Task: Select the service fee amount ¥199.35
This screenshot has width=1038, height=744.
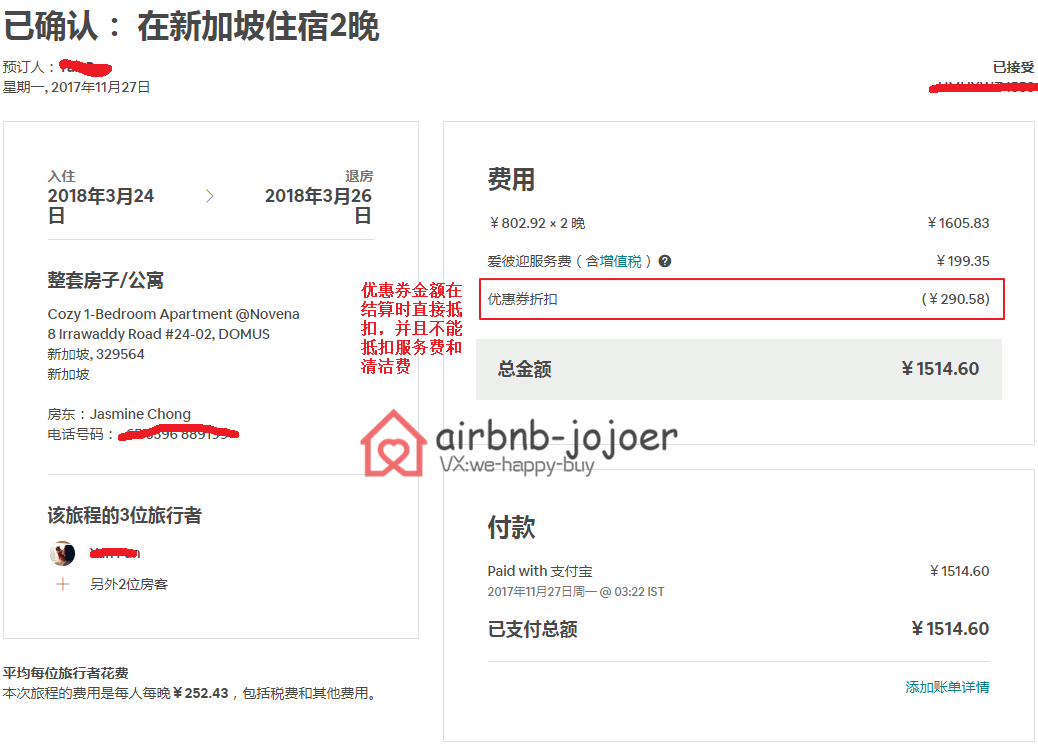Action: (x=963, y=261)
